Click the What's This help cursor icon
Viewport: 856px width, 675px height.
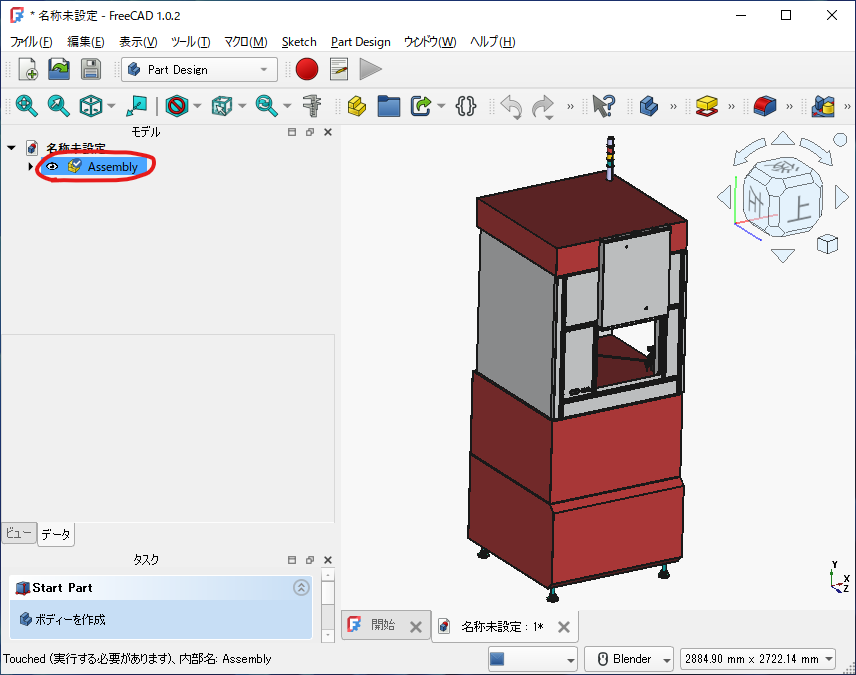point(603,106)
